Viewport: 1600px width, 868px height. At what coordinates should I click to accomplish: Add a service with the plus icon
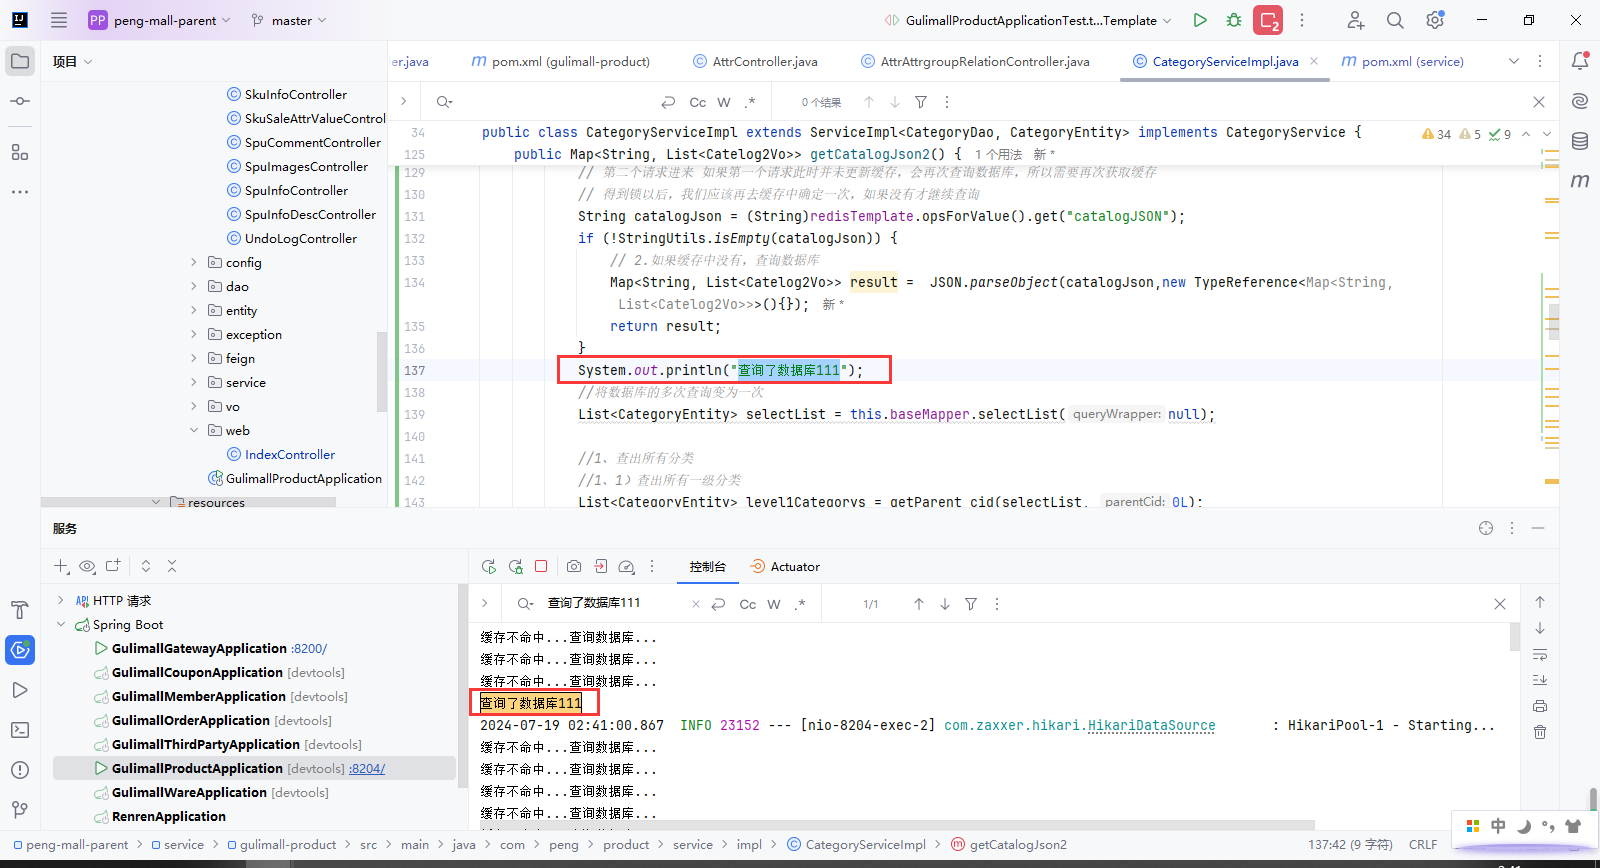pos(61,566)
